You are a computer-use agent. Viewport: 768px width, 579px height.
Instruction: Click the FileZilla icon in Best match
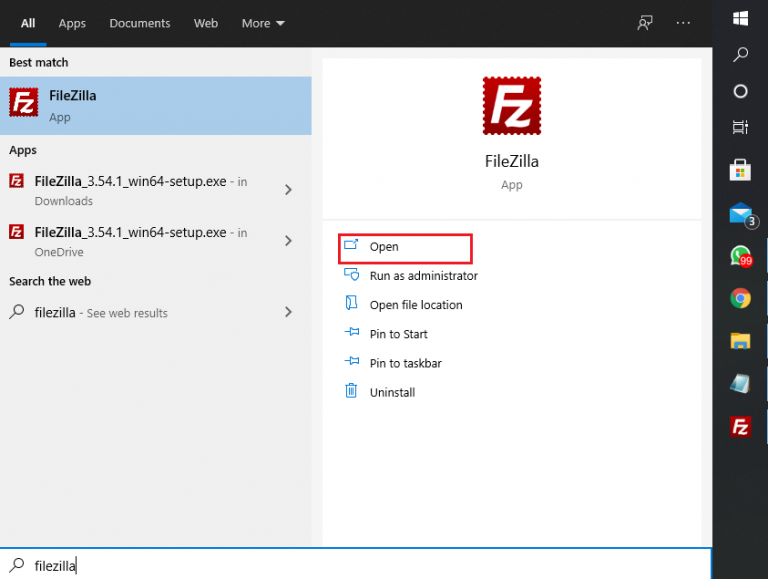[24, 102]
